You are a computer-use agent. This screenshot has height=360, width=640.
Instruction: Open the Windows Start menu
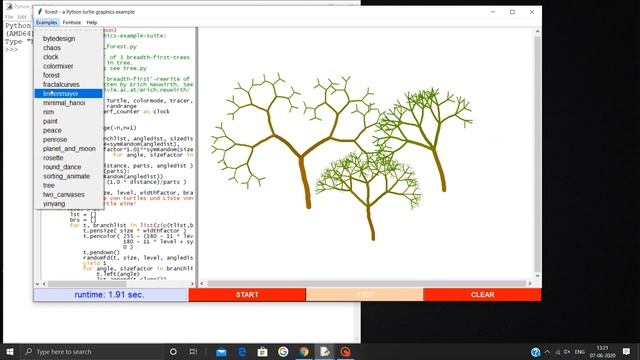[10, 351]
